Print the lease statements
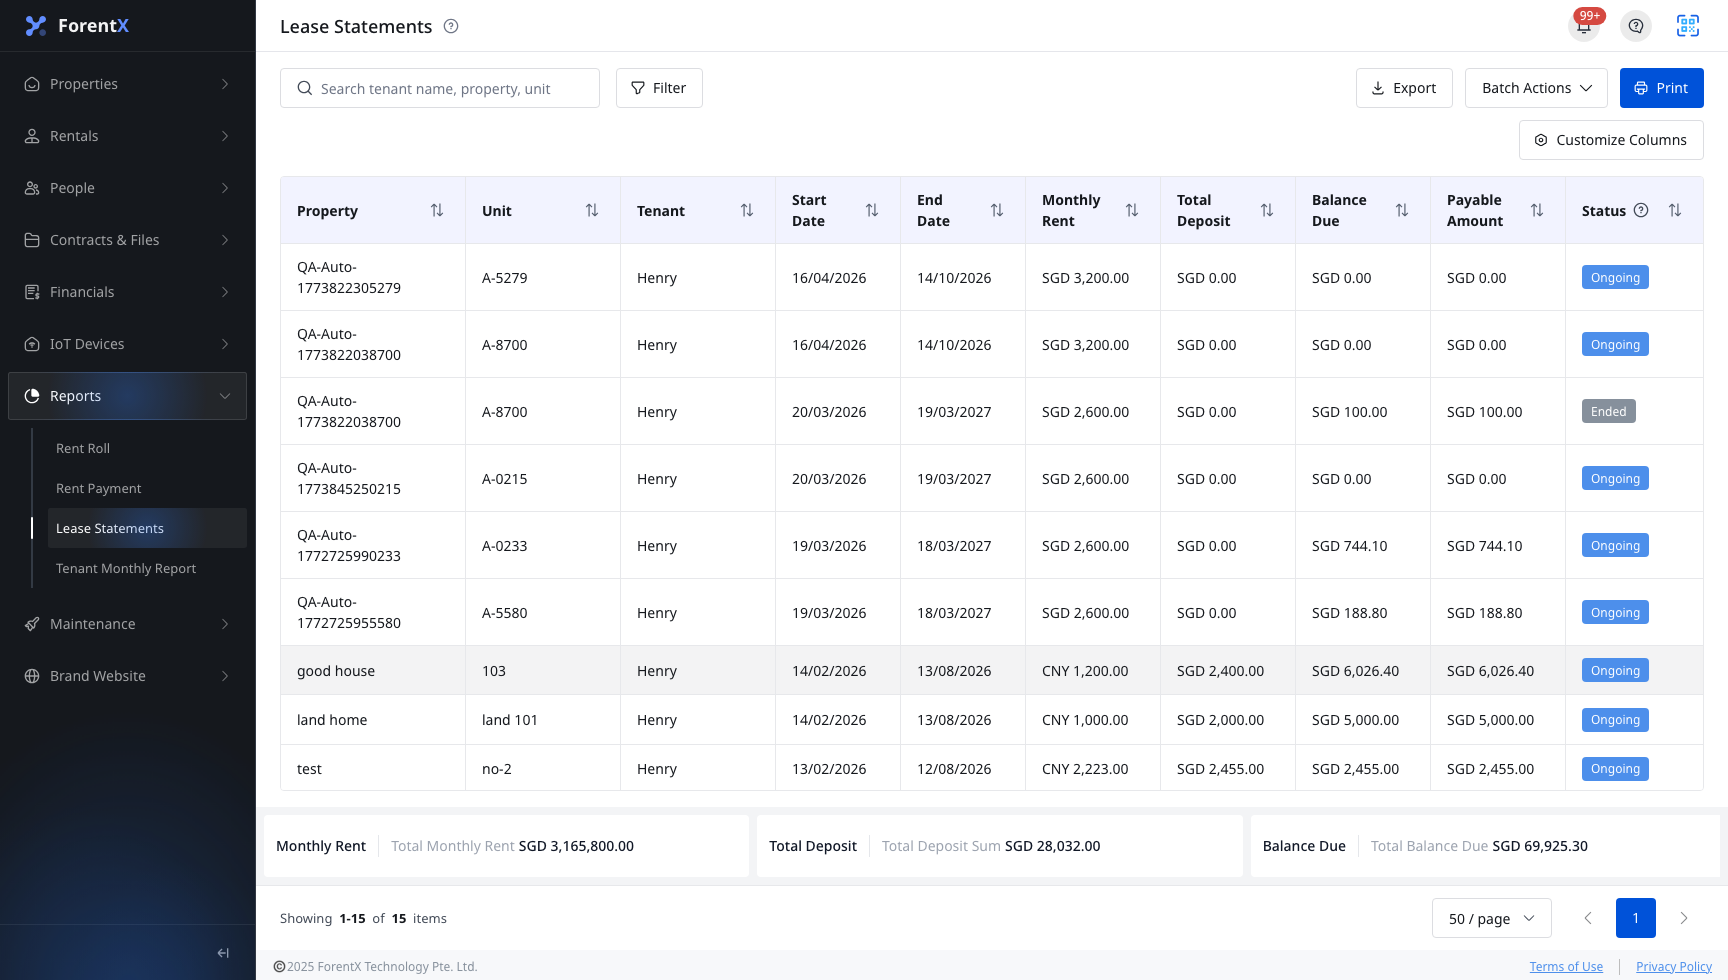Screen dimensions: 1728x980 pyautogui.click(x=1661, y=88)
